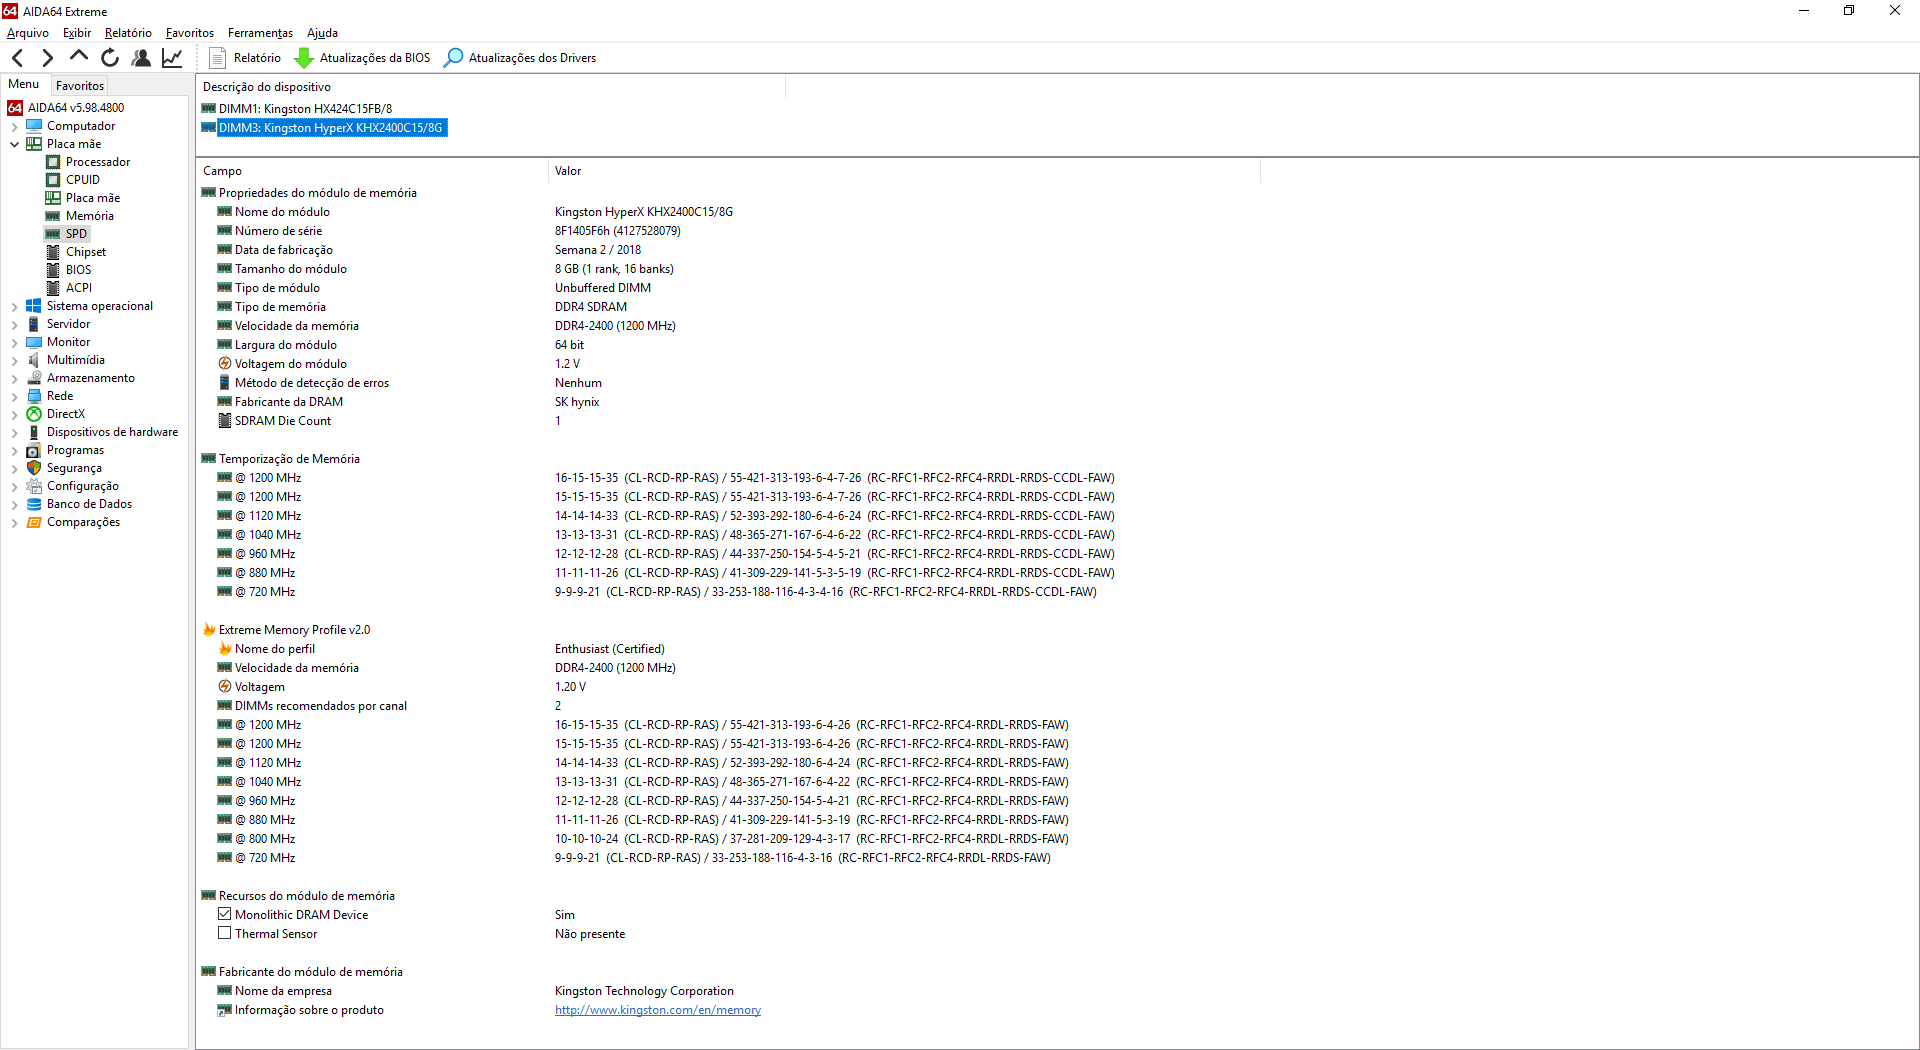Click the DirectX Xbox icon

click(x=34, y=414)
